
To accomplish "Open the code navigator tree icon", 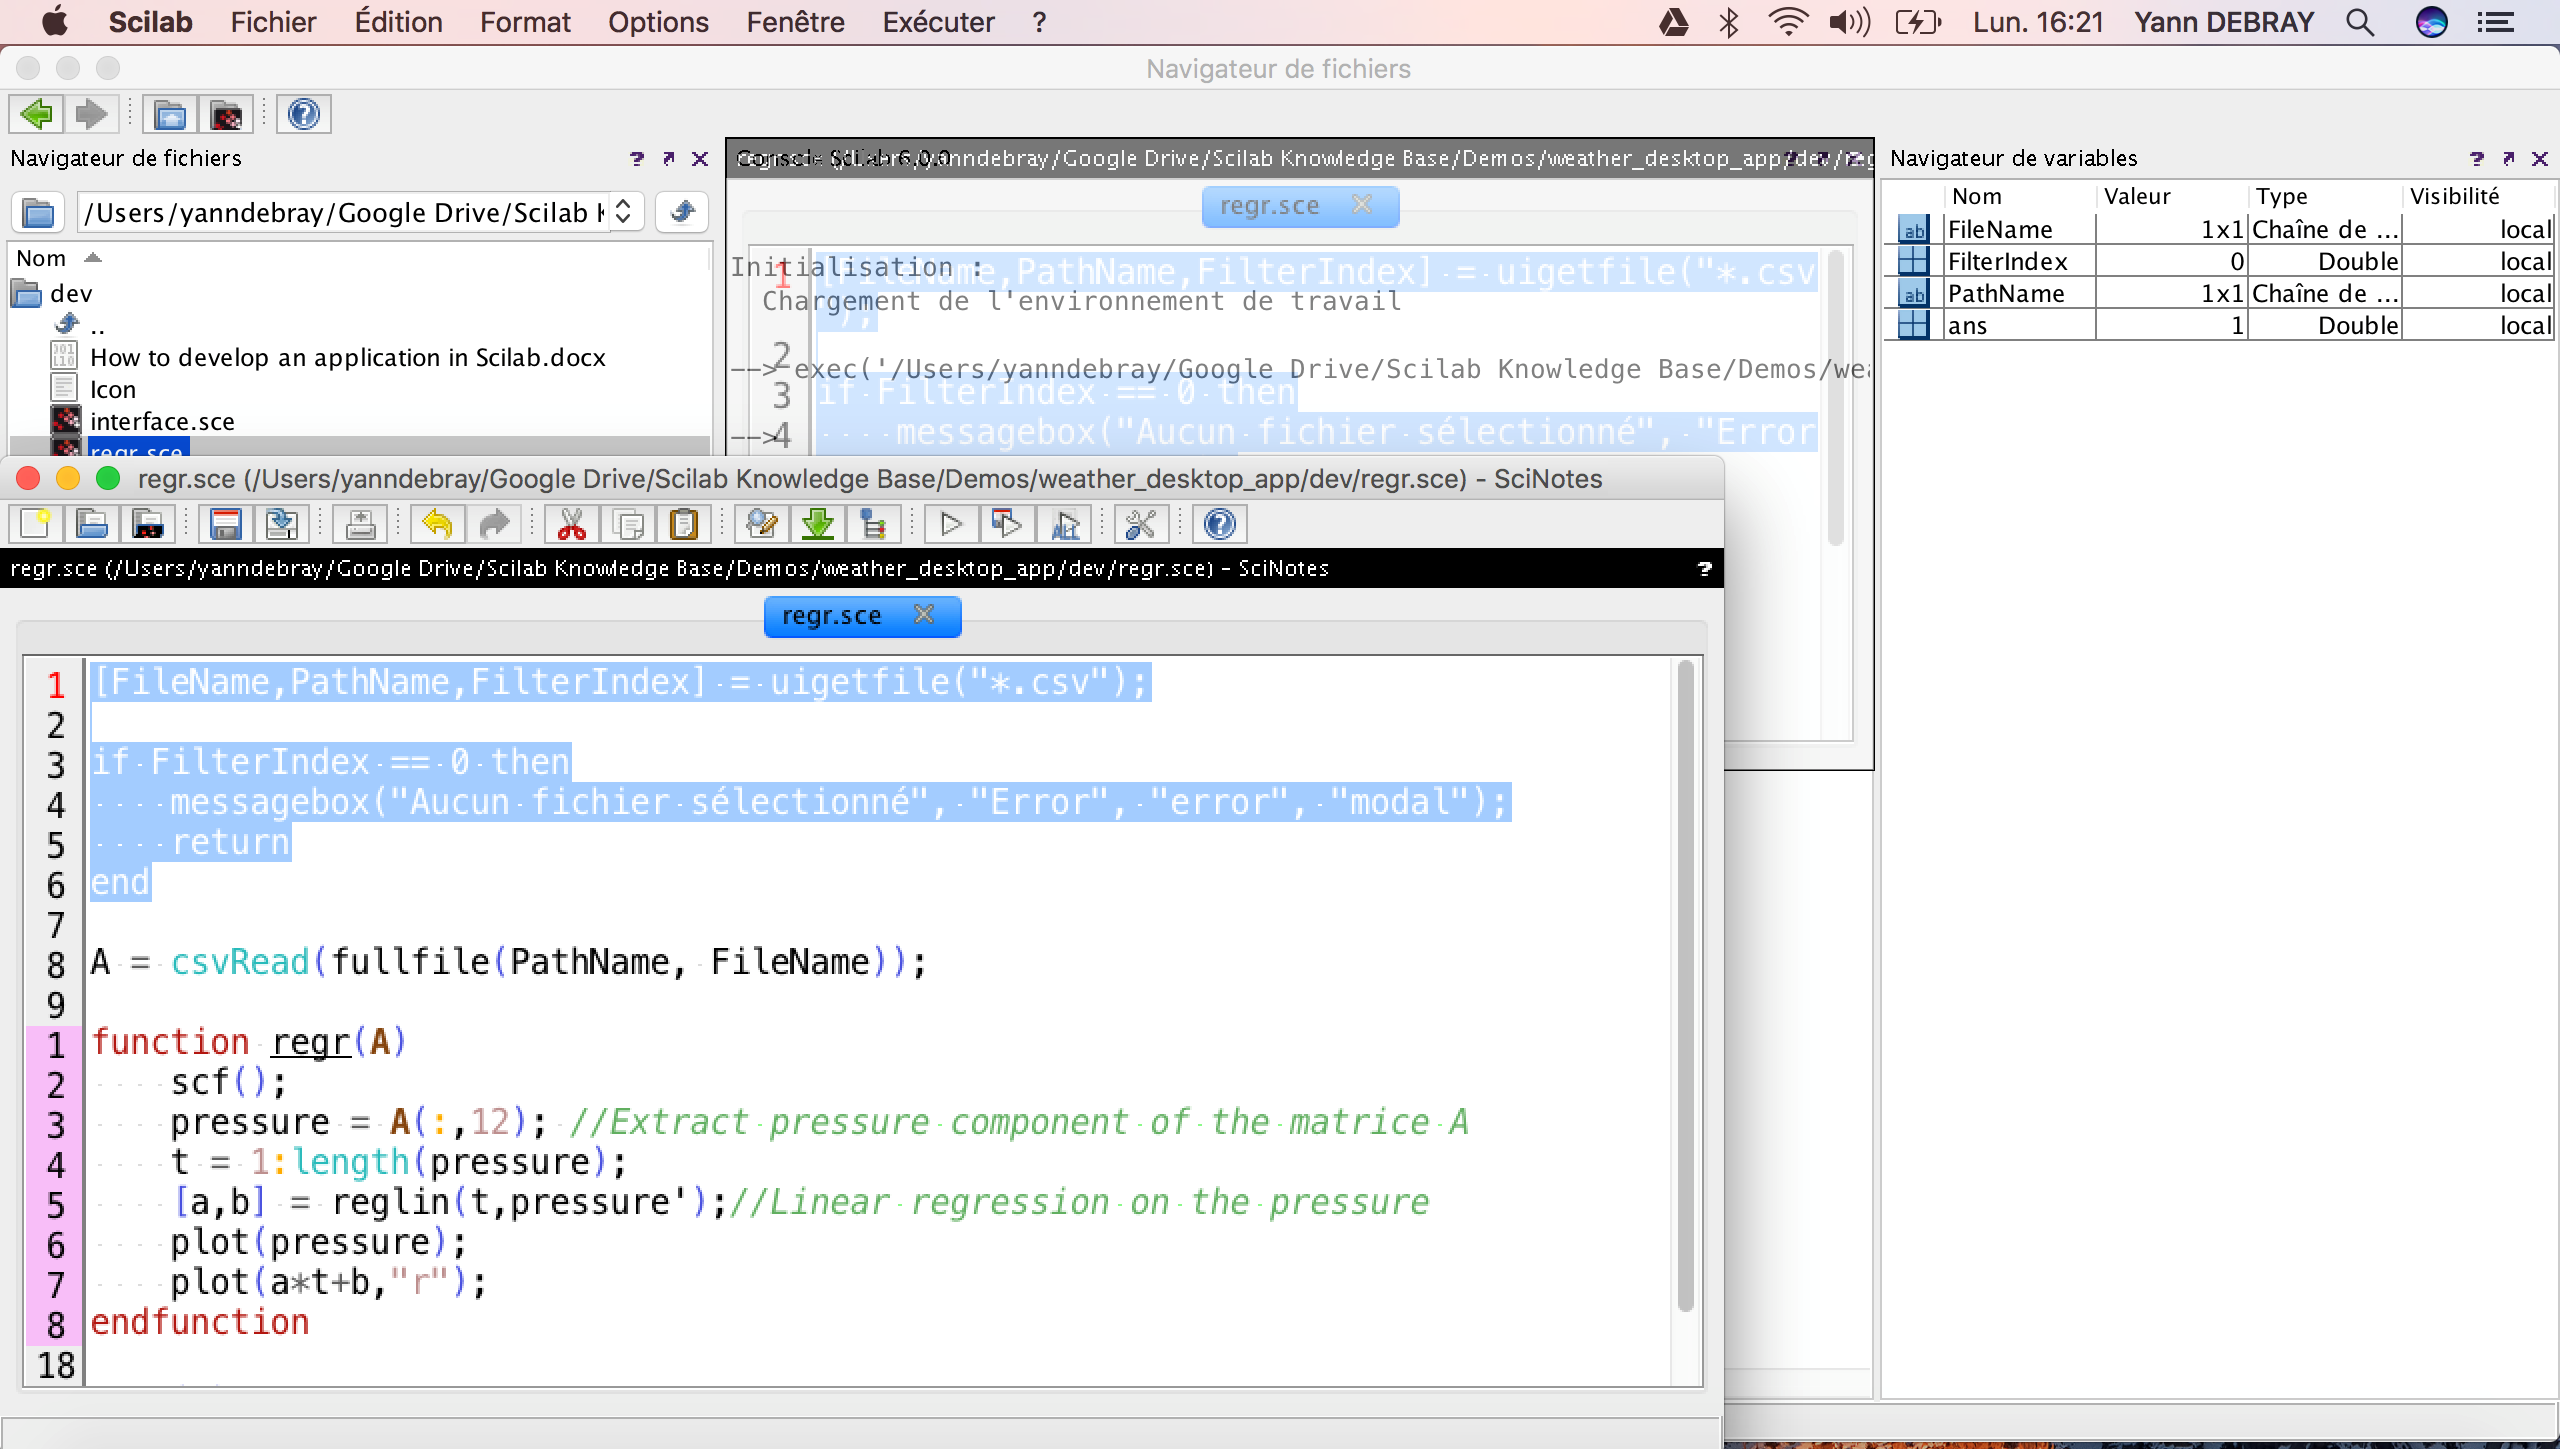I will click(873, 524).
